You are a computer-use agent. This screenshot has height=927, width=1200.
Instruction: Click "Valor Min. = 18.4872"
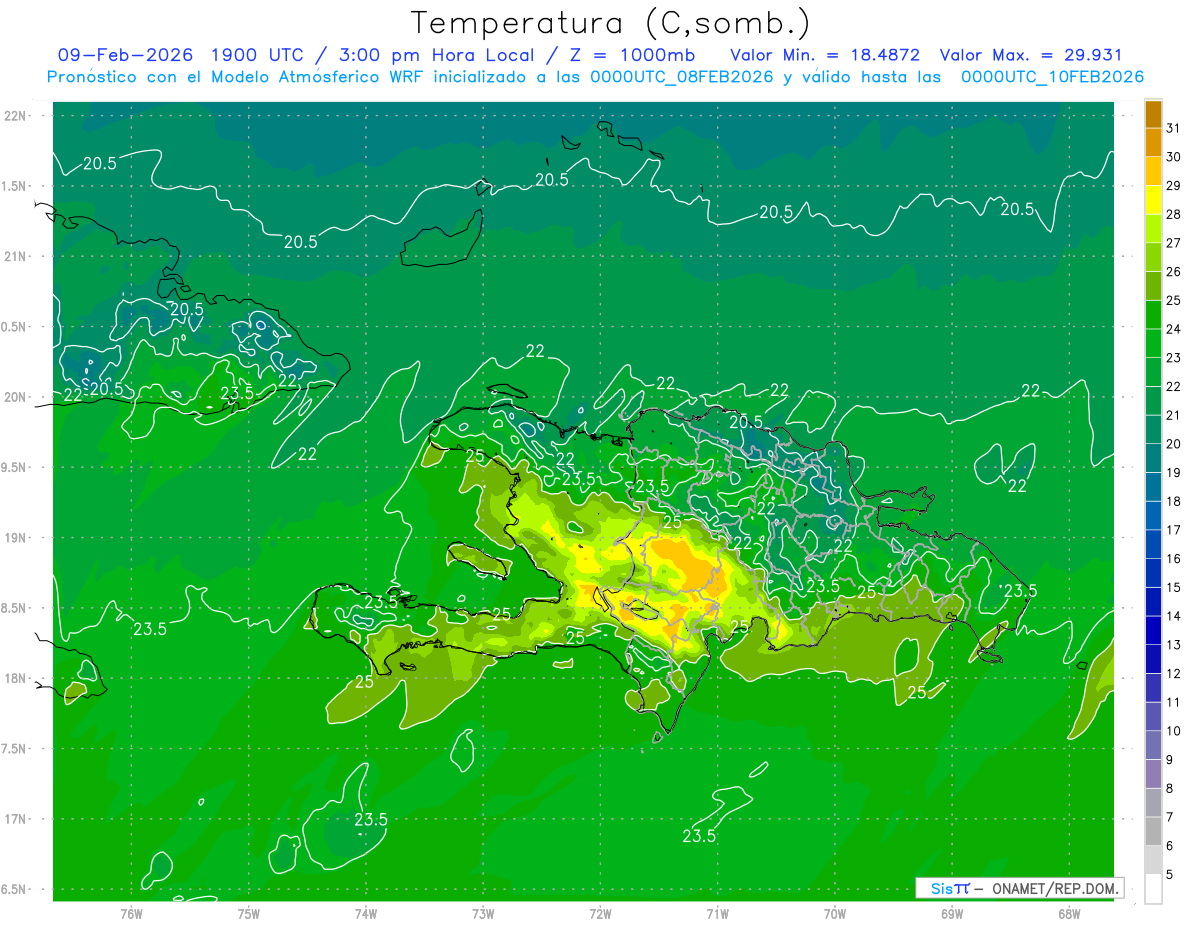825,55
